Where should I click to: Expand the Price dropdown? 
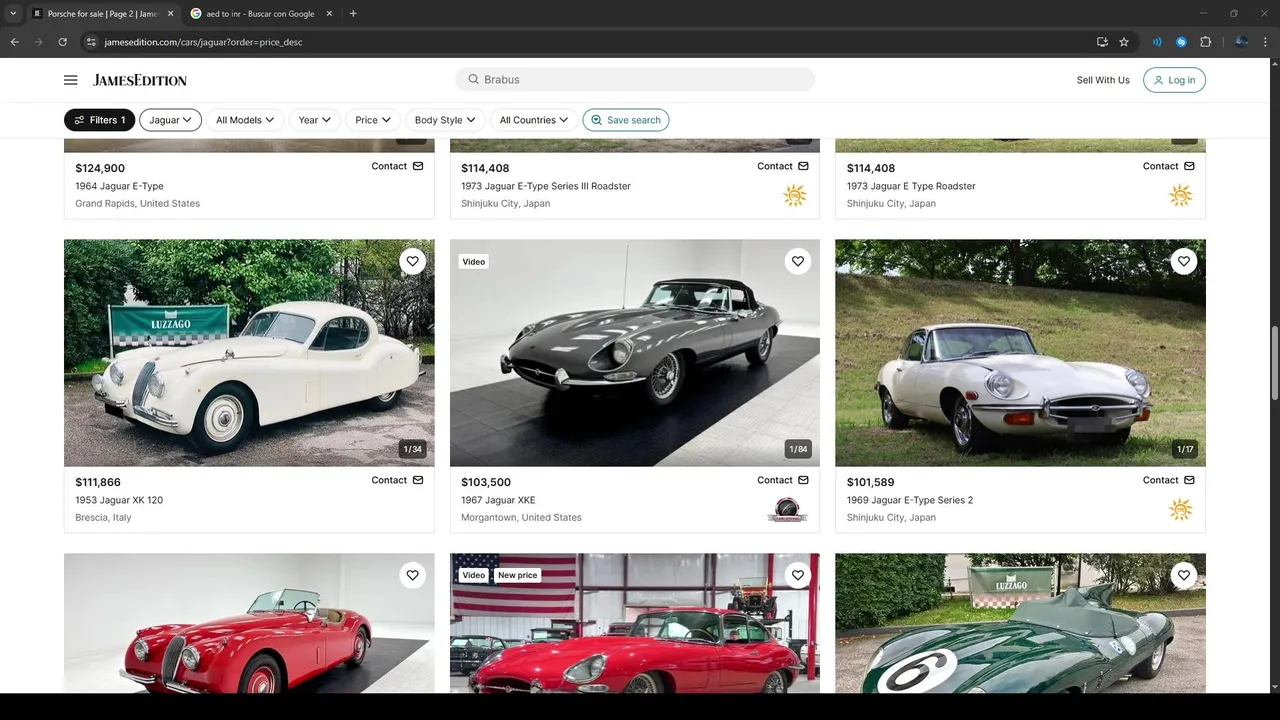coord(373,120)
